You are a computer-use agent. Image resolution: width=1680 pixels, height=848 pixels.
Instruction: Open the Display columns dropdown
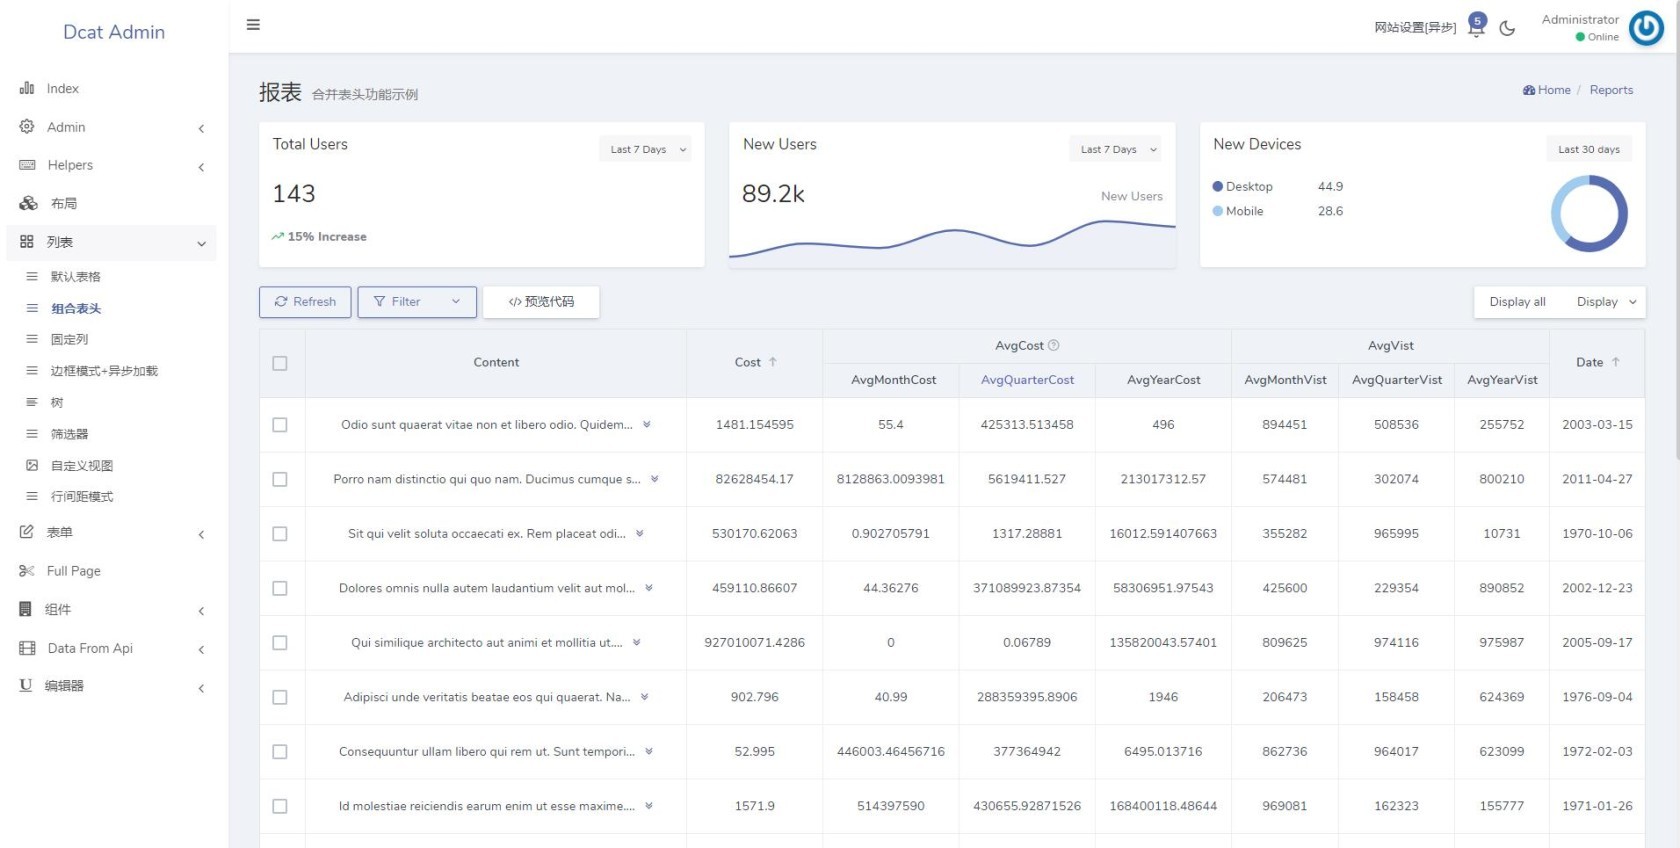pyautogui.click(x=1606, y=302)
